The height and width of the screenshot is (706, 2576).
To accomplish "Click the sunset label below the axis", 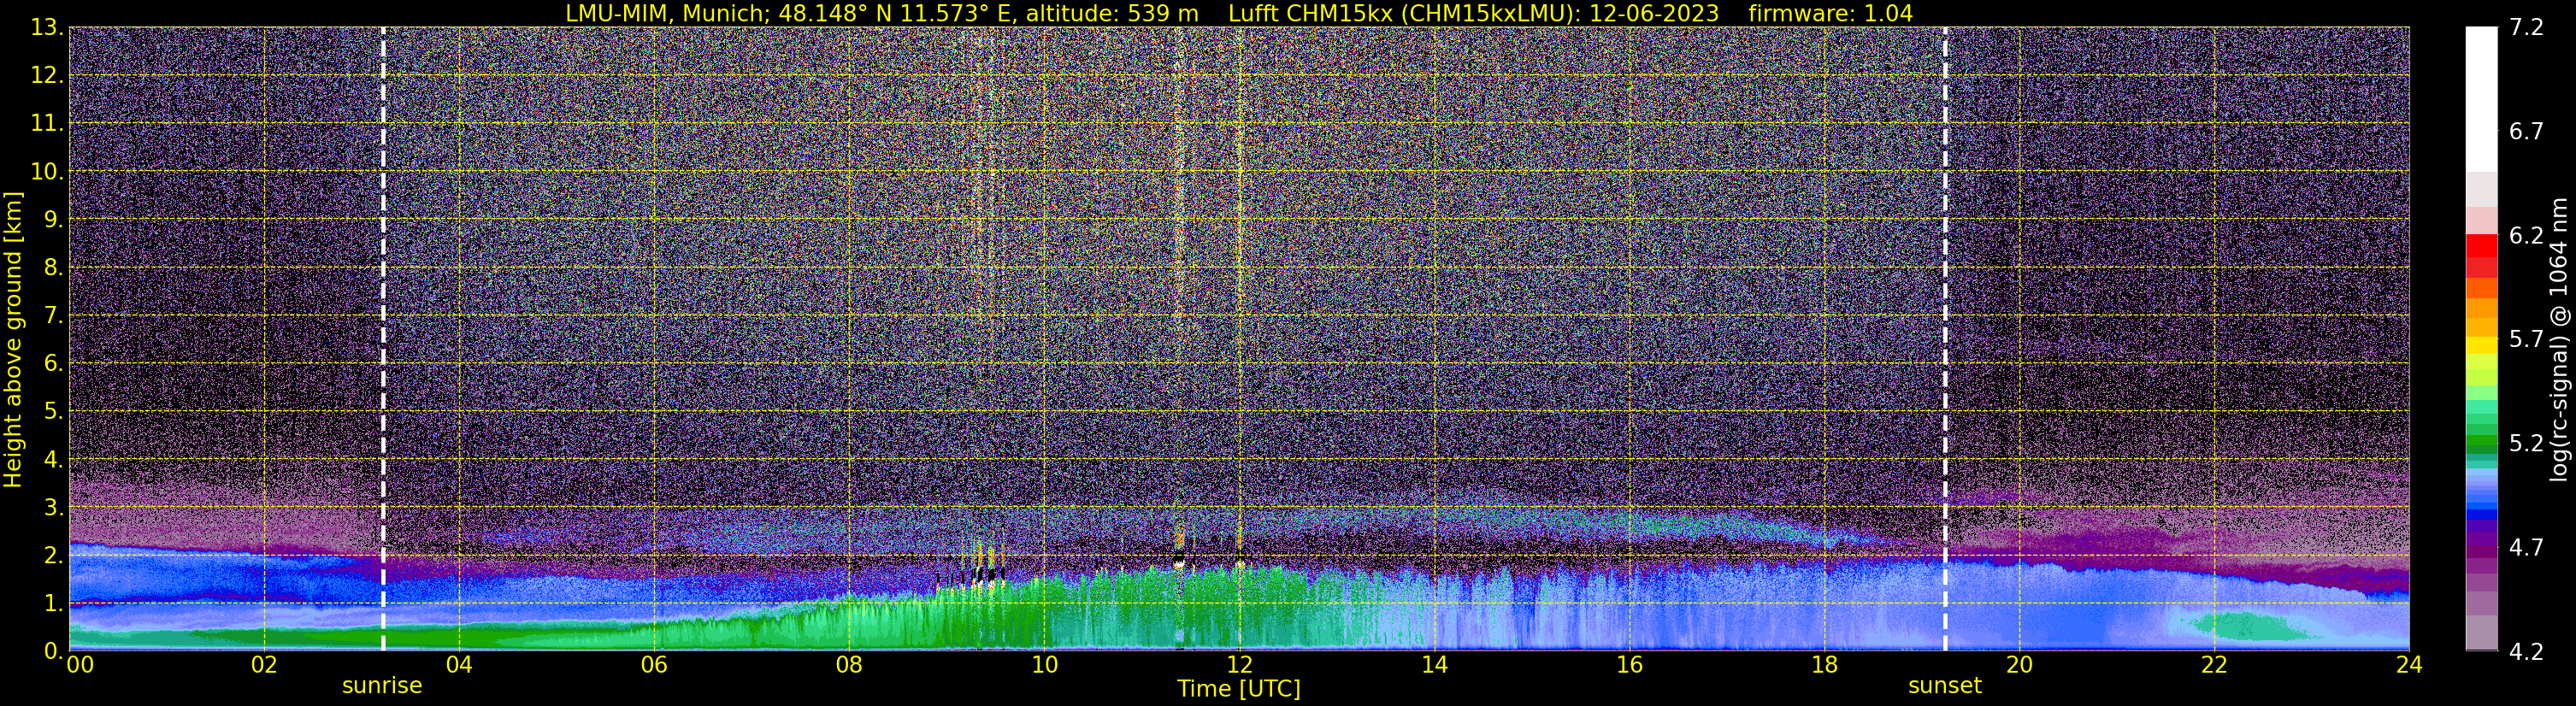I will (x=1944, y=686).
